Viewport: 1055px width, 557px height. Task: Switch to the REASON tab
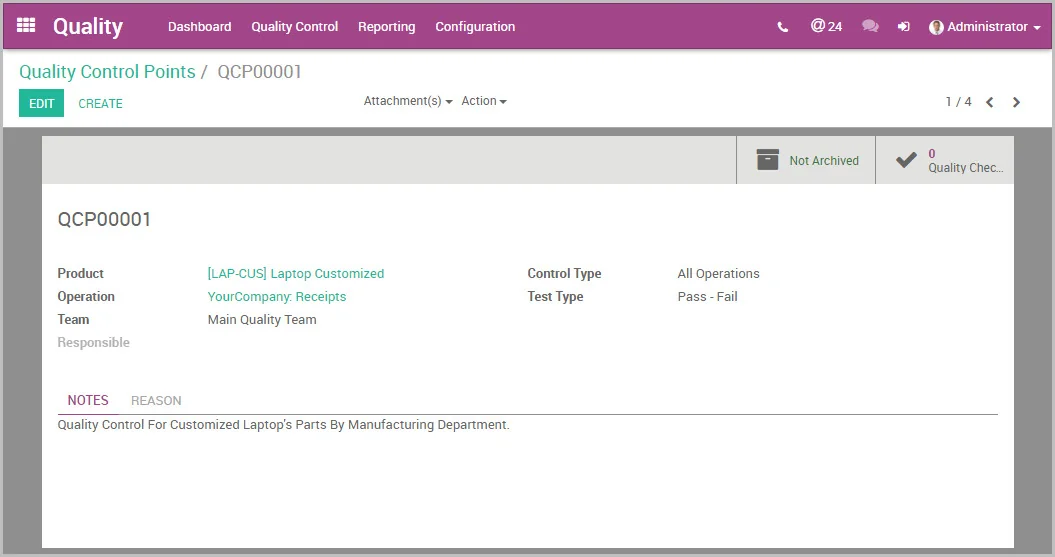[x=156, y=400]
